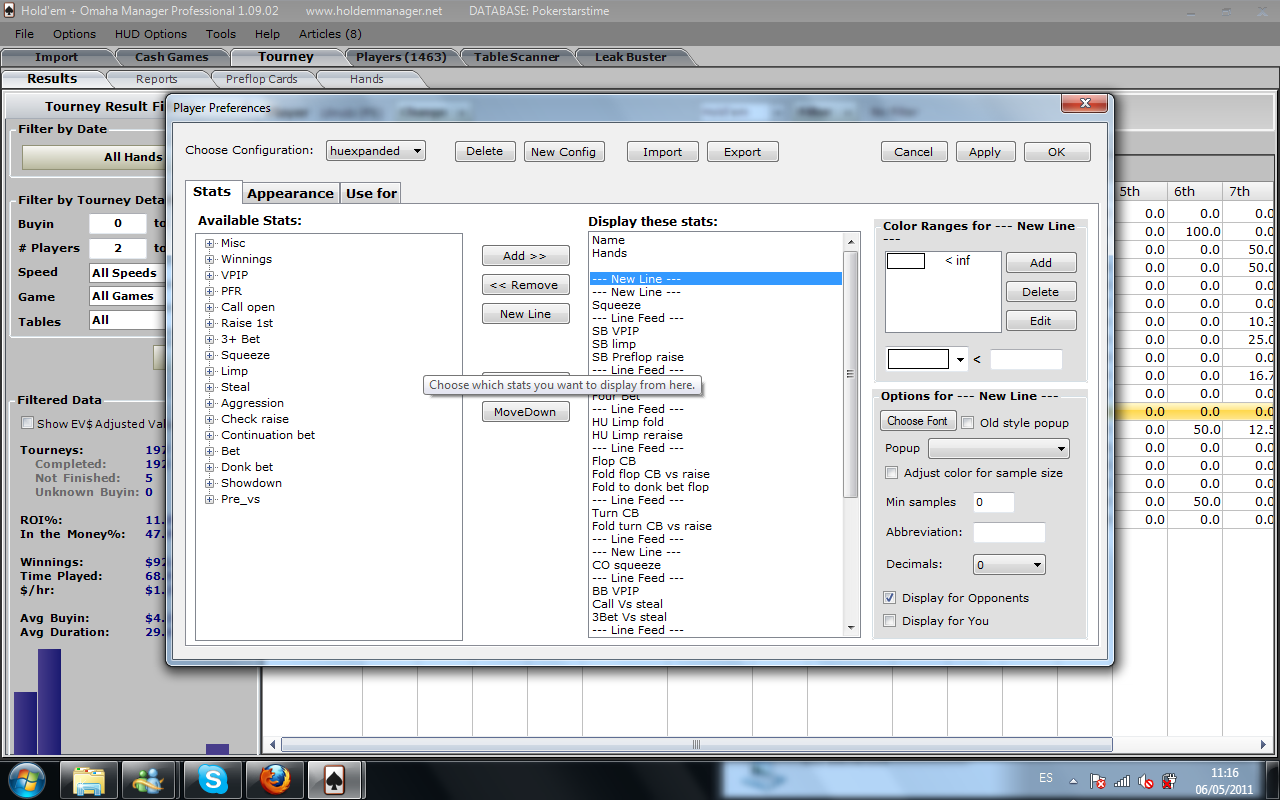Click the Export button
Screen dimensions: 1280x800
point(742,152)
